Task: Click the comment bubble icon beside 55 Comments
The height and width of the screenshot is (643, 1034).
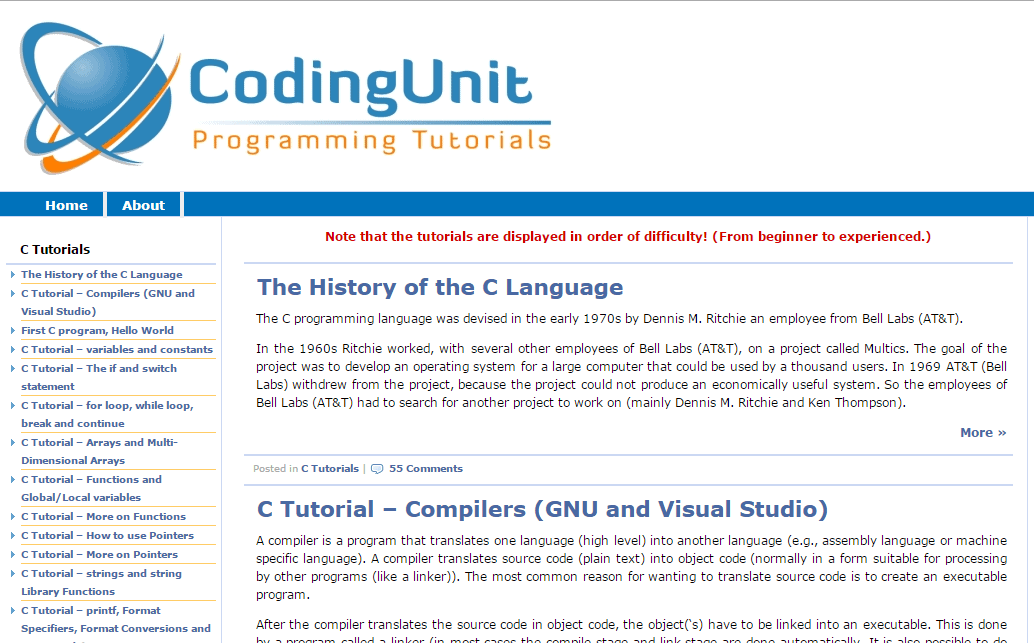Action: click(x=377, y=469)
